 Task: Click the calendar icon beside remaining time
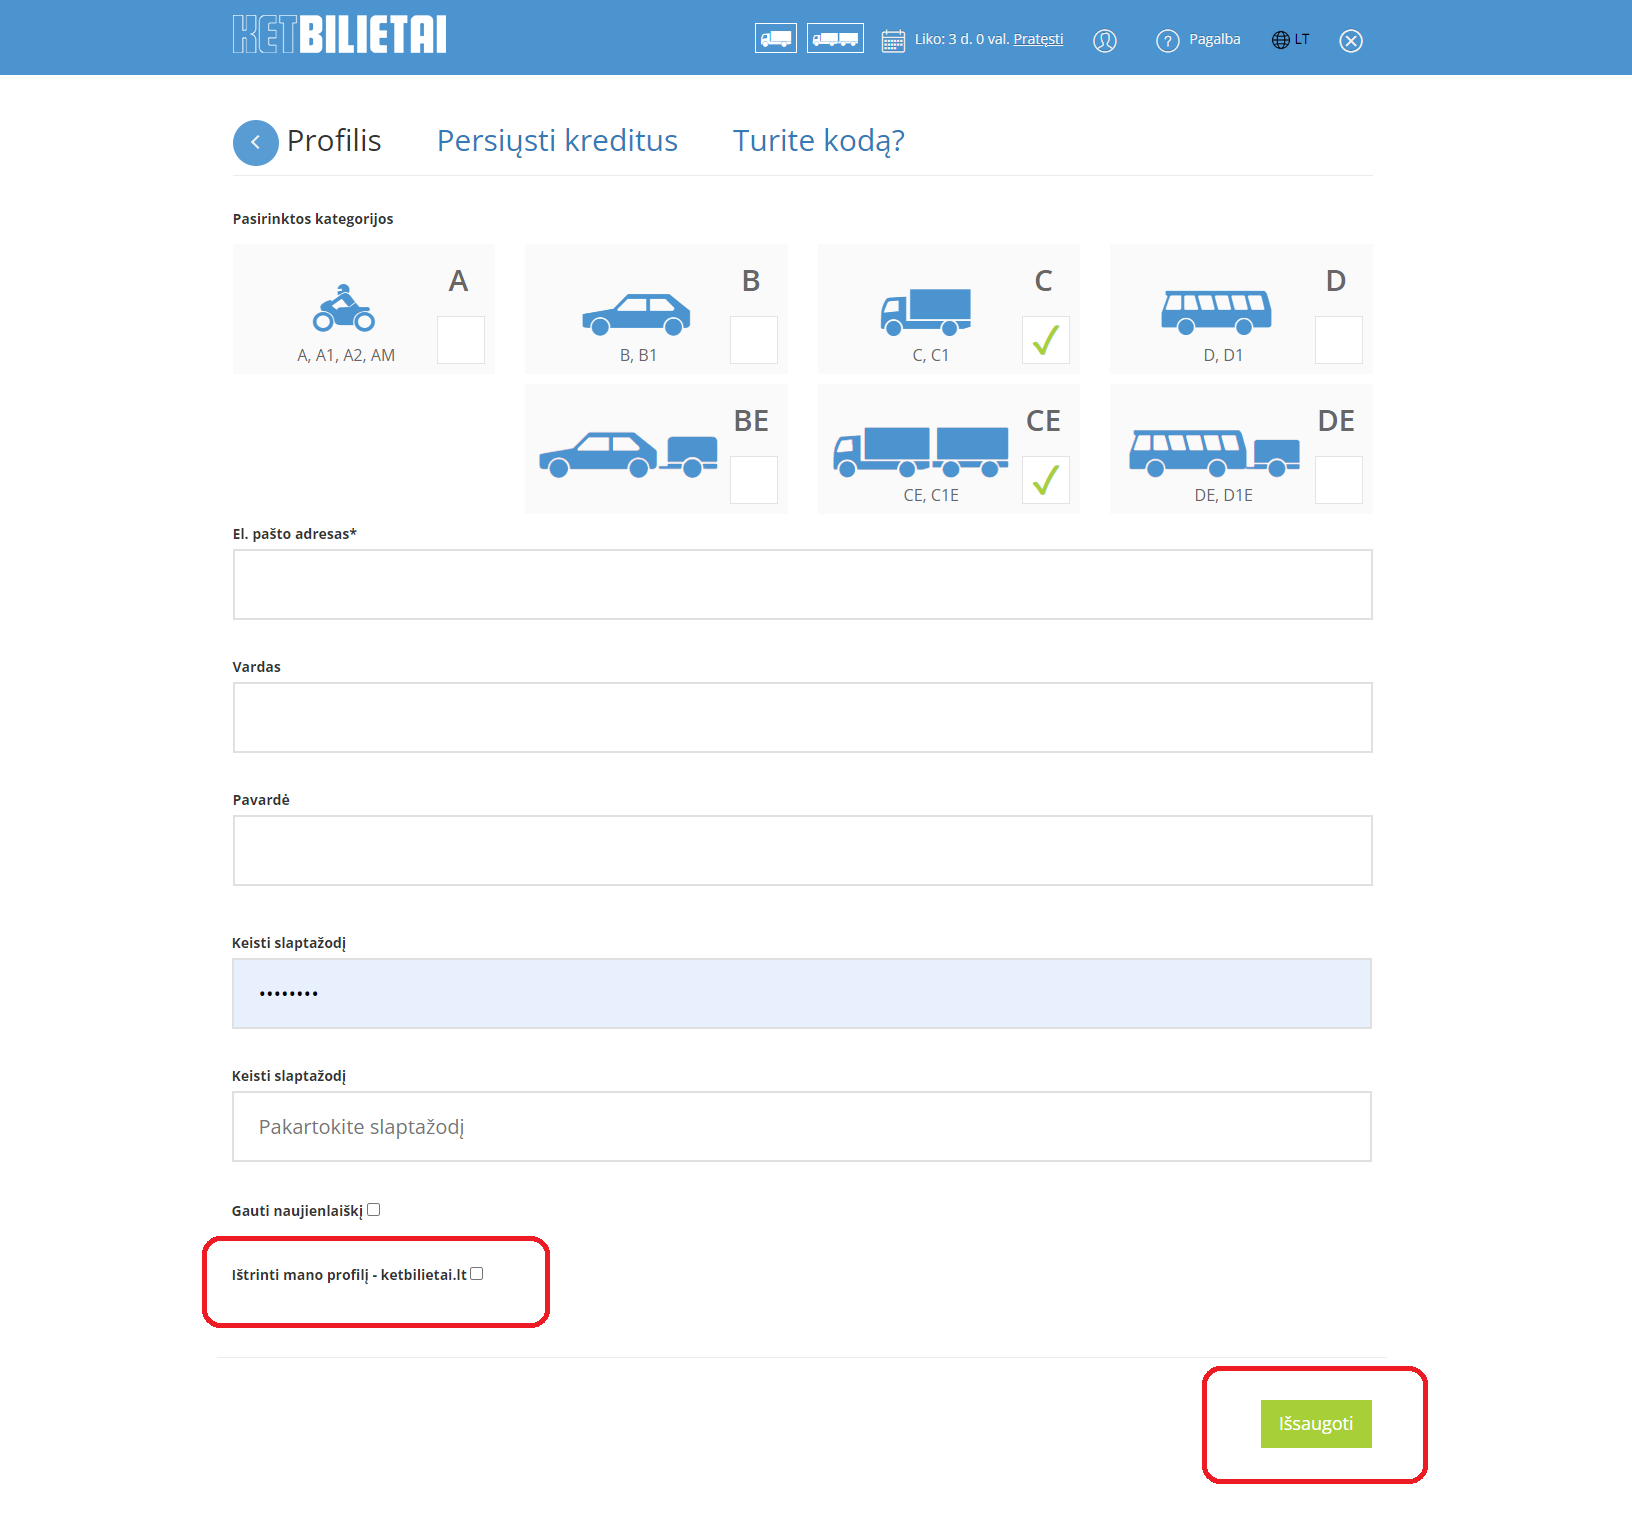[893, 41]
